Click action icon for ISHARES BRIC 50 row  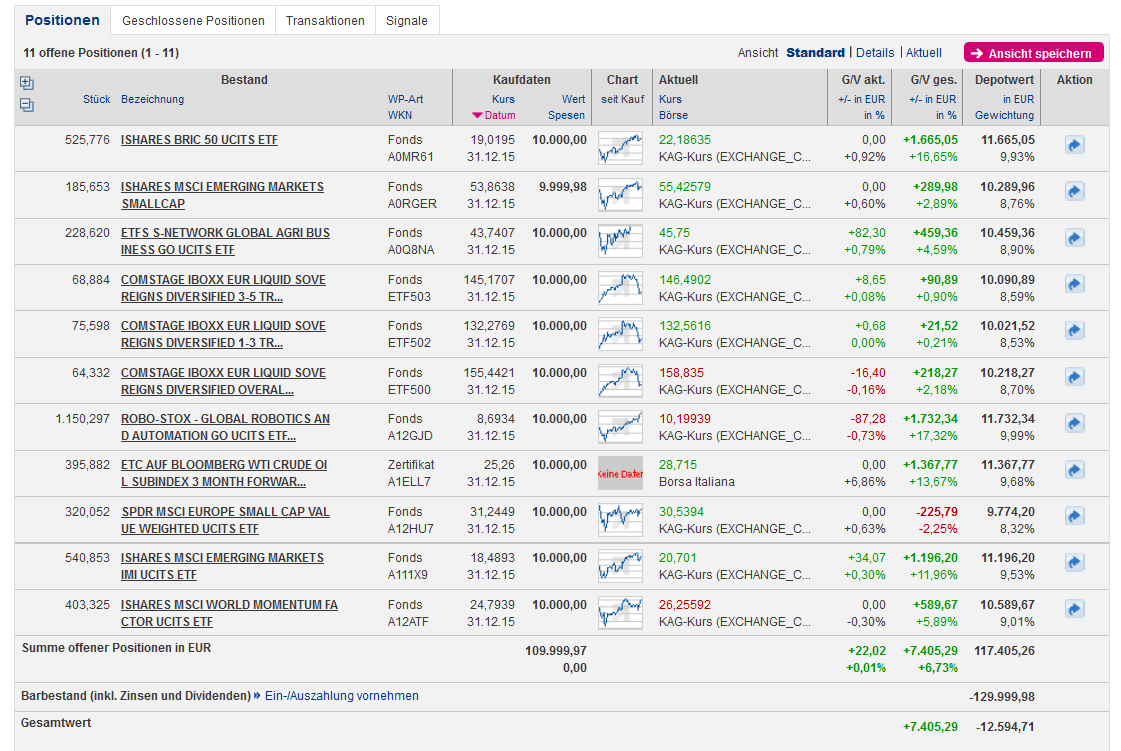click(1074, 146)
